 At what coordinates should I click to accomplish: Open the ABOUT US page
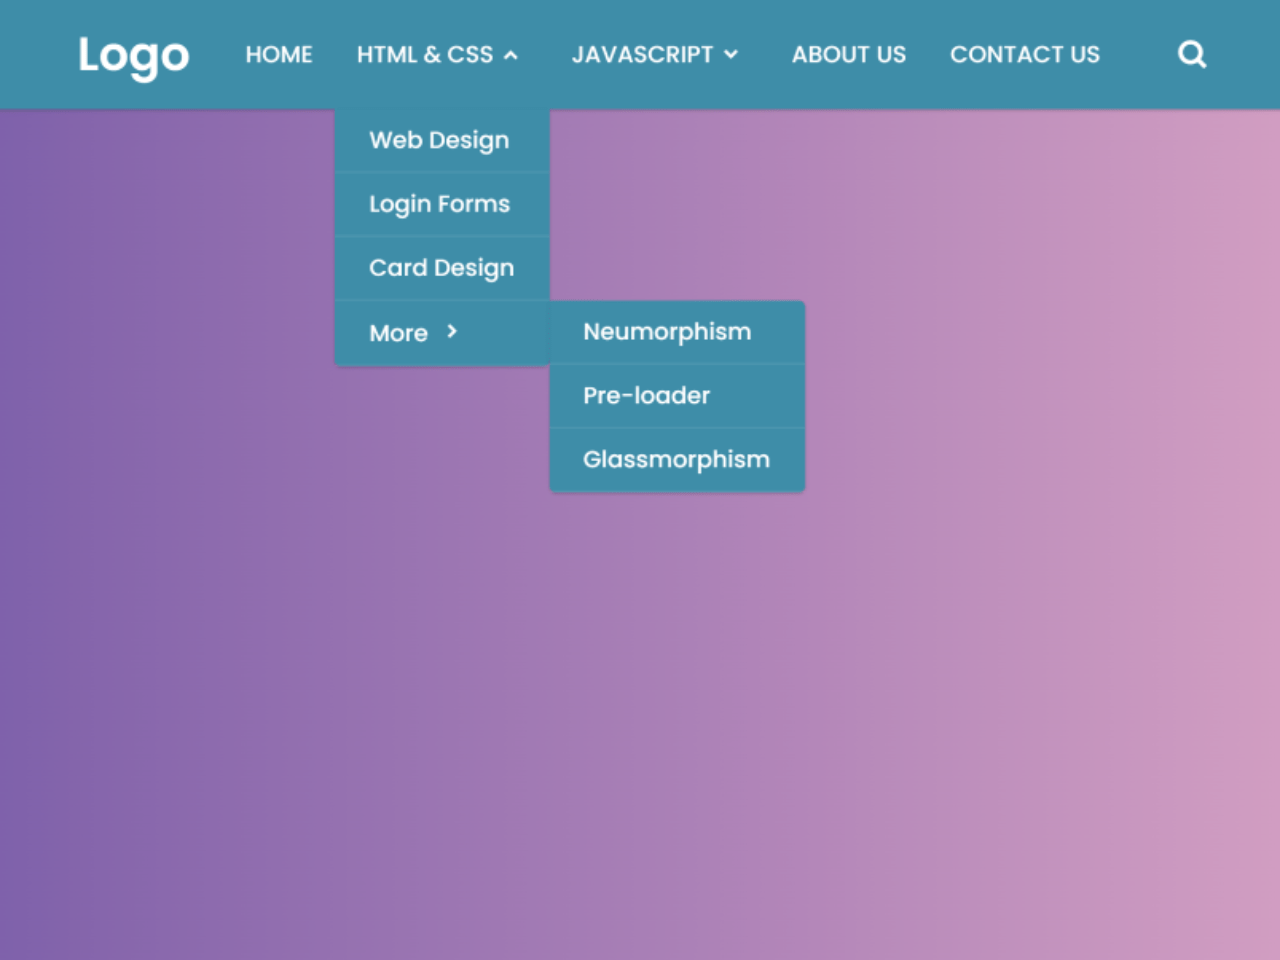pyautogui.click(x=848, y=55)
